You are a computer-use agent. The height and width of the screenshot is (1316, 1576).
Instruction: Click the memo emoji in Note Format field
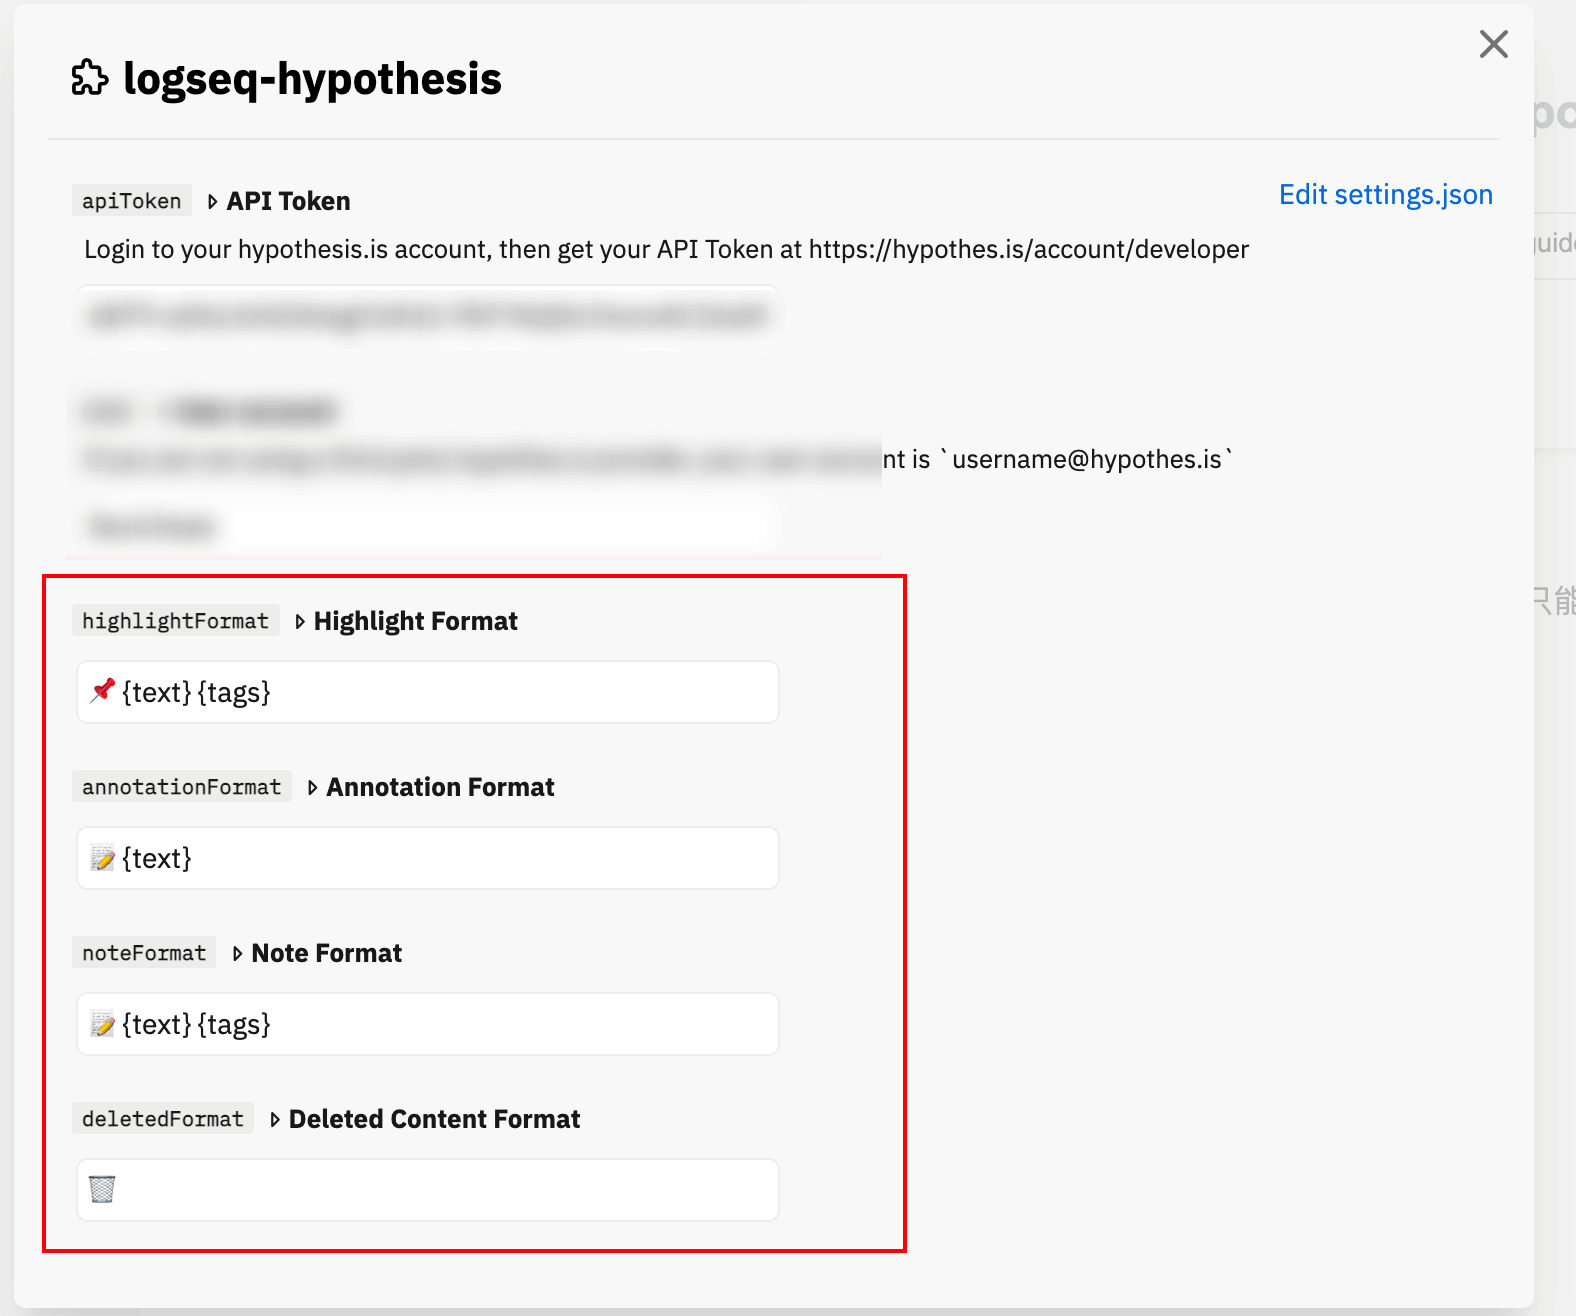[x=102, y=1024]
